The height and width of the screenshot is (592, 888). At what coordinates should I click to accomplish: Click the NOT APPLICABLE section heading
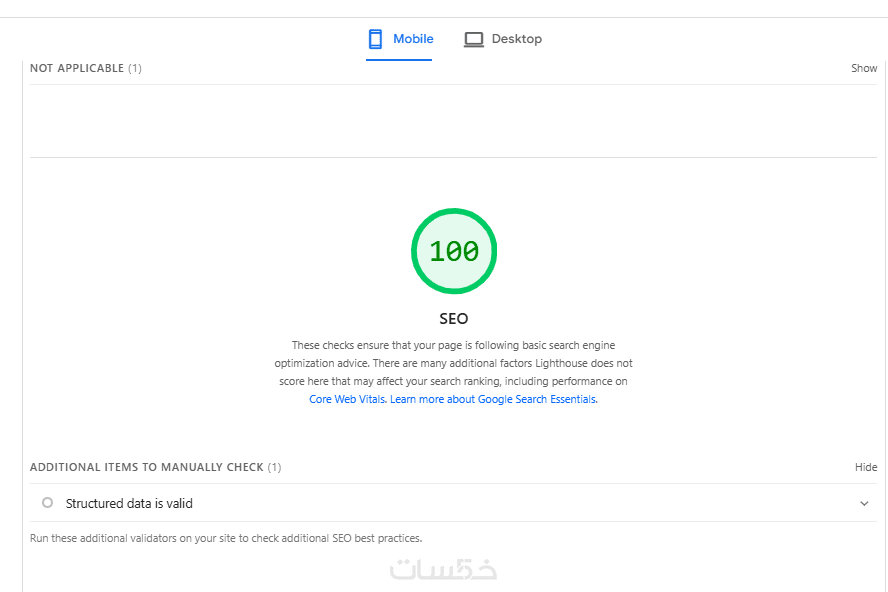coord(77,68)
